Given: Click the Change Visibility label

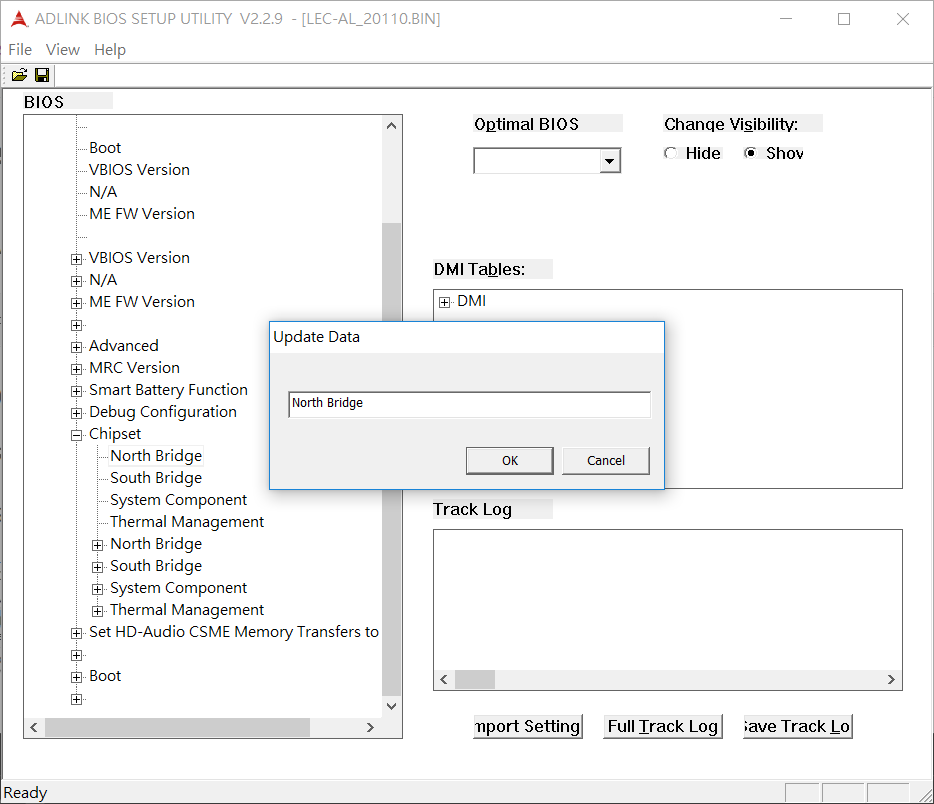Looking at the screenshot, I should click(x=731, y=124).
